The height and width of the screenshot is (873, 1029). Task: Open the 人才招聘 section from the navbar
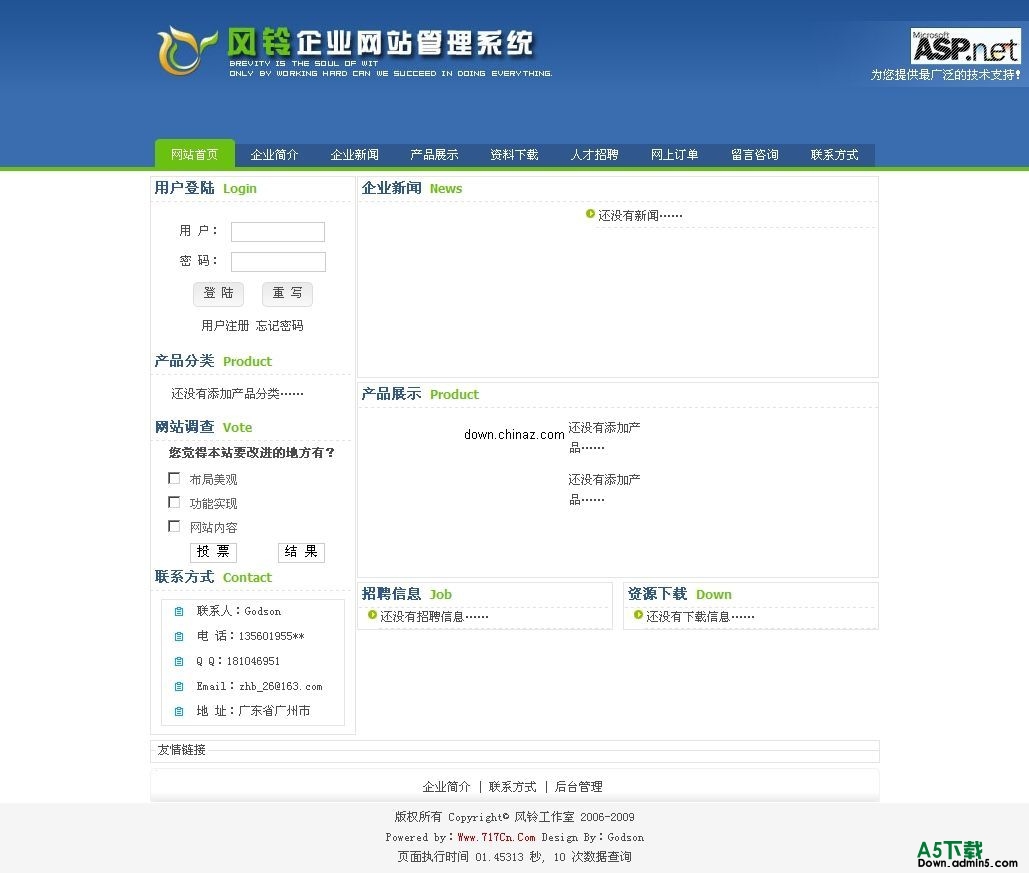point(594,154)
